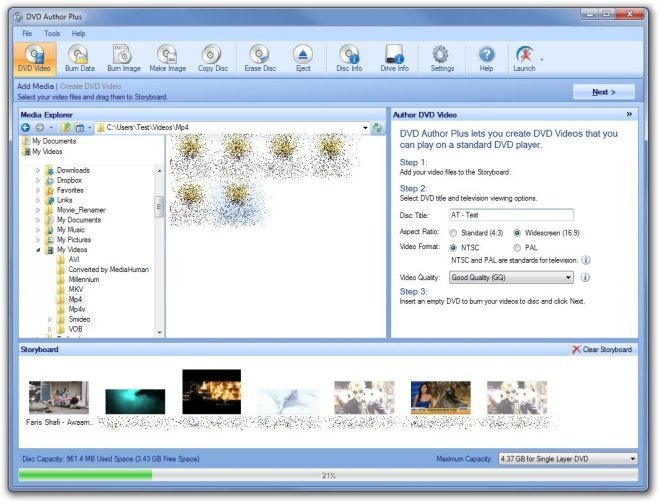Go forward in Media Explorer
660x503 pixels.
click(40, 128)
